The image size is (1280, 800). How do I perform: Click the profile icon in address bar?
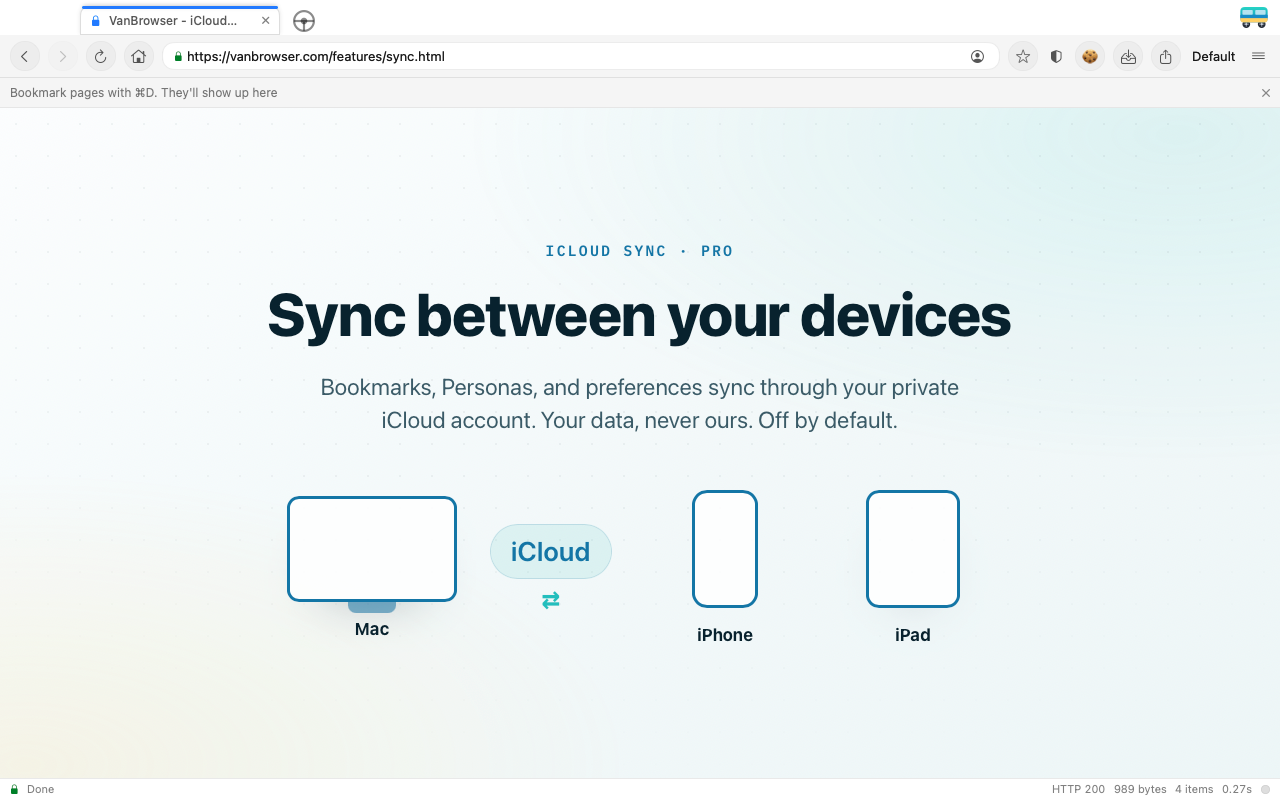click(977, 57)
